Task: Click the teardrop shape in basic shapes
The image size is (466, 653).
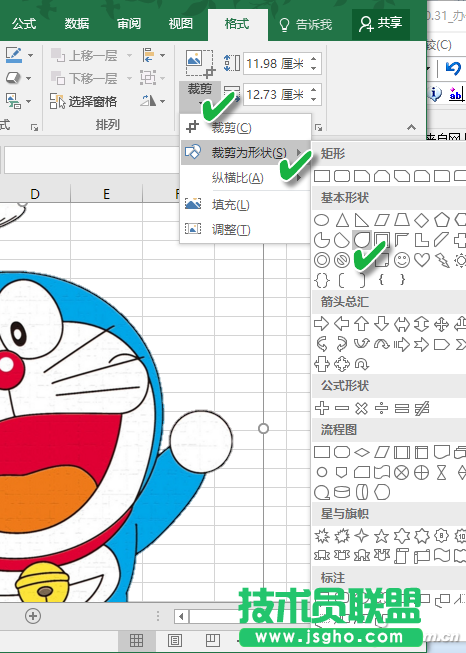Action: 342,240
